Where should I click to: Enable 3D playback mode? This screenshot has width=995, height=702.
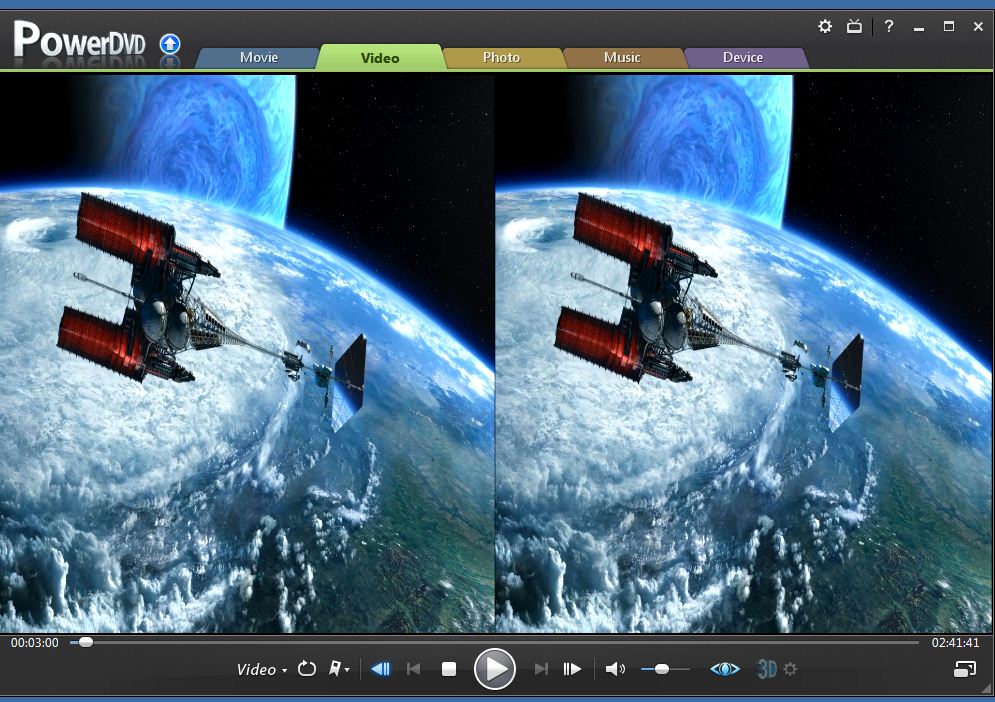767,669
